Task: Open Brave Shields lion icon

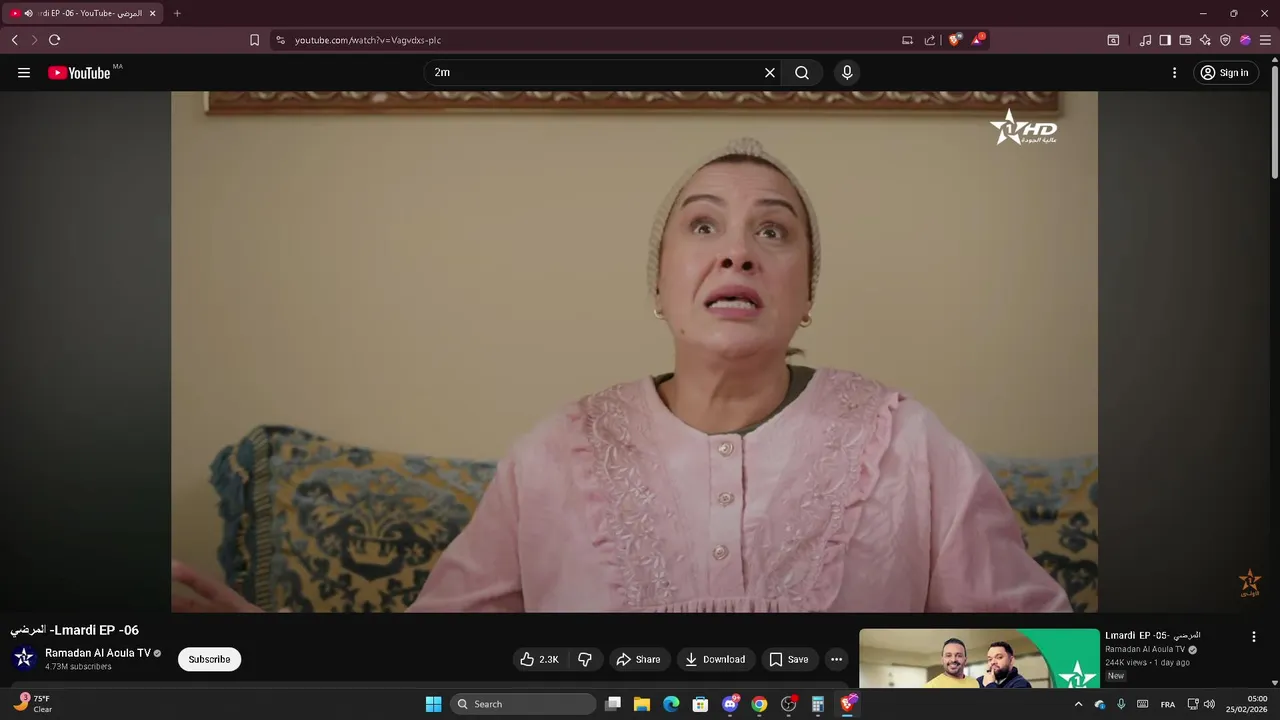Action: tap(955, 40)
